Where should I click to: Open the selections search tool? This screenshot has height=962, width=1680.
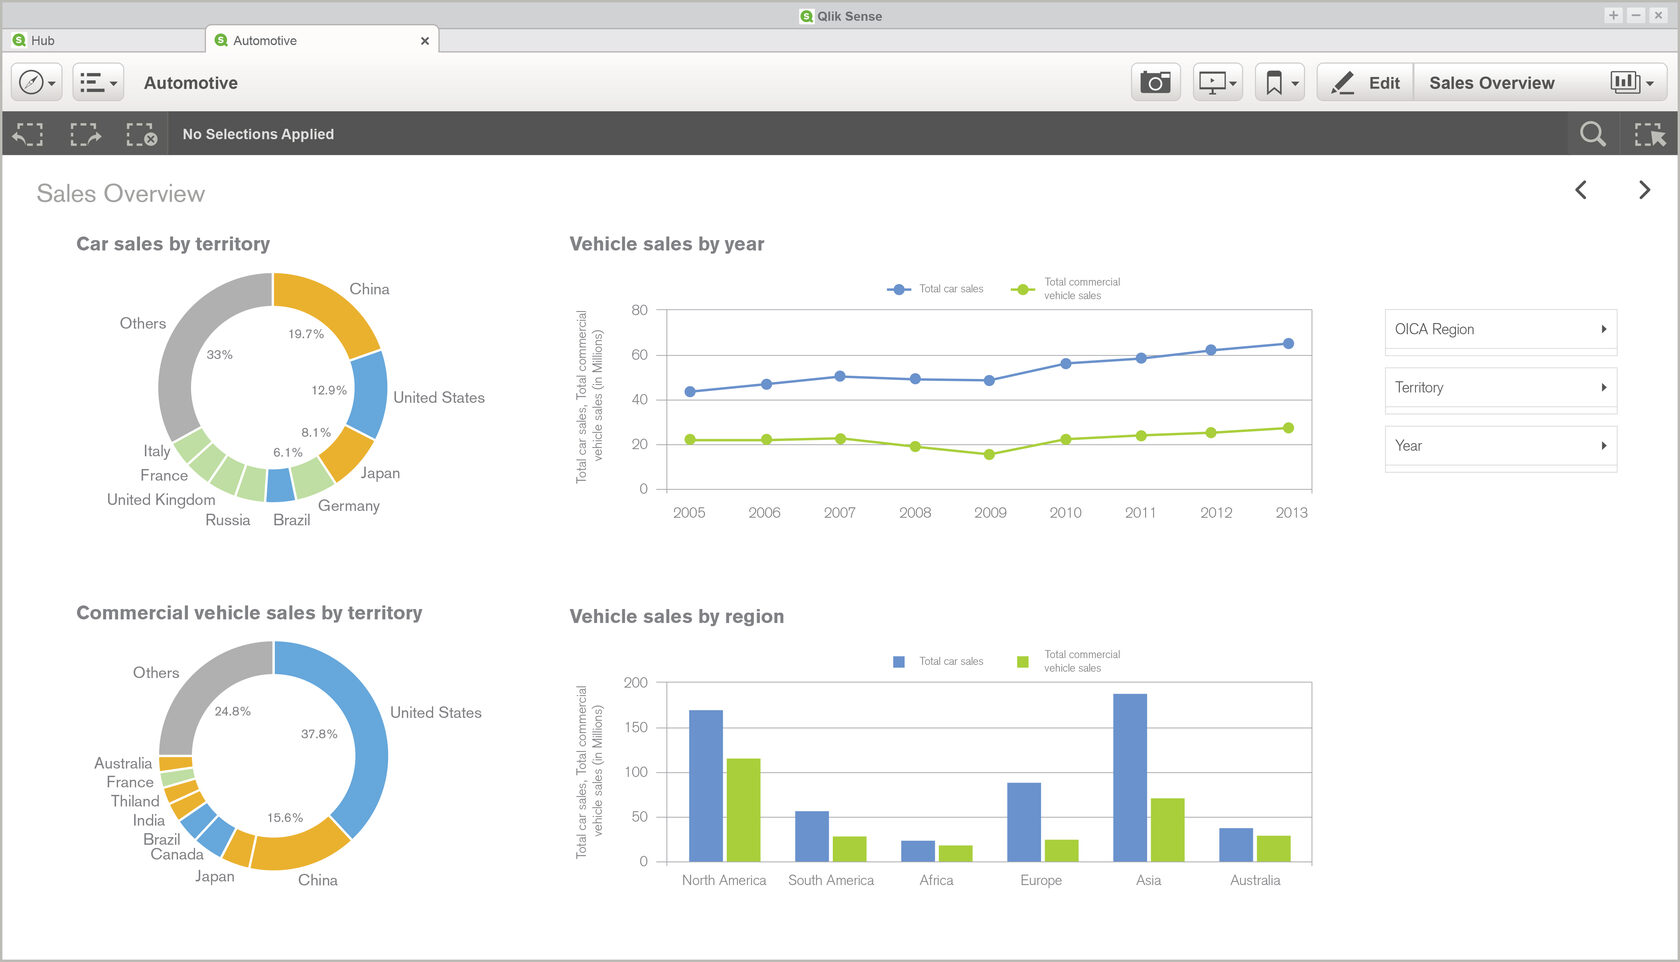tap(1593, 134)
